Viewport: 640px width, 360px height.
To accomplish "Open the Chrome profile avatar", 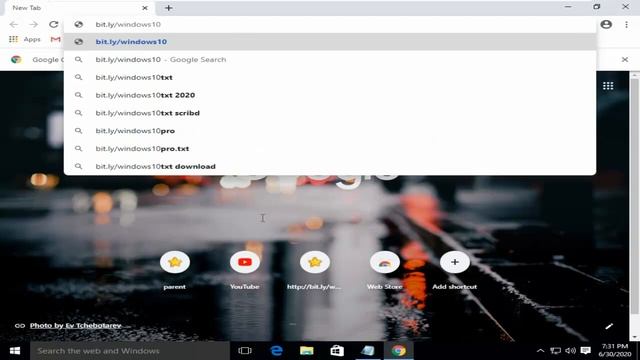I will tap(606, 24).
